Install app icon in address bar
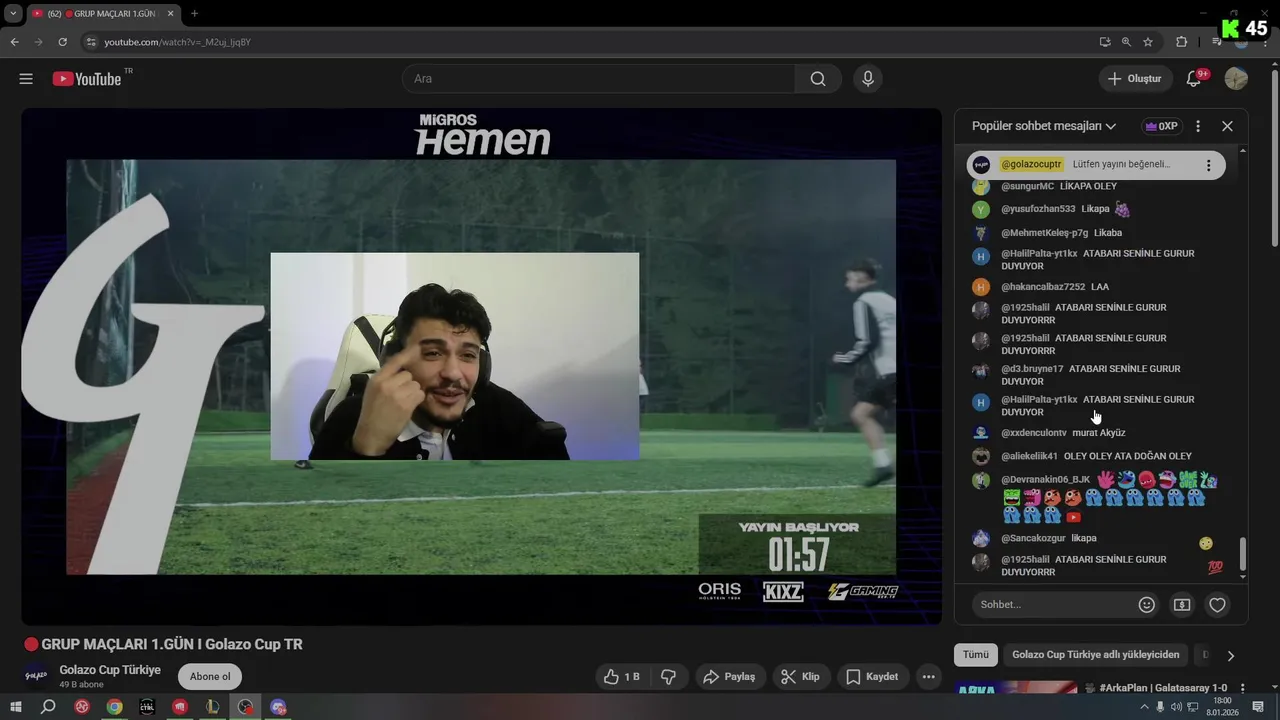The image size is (1280, 720). point(1104,42)
